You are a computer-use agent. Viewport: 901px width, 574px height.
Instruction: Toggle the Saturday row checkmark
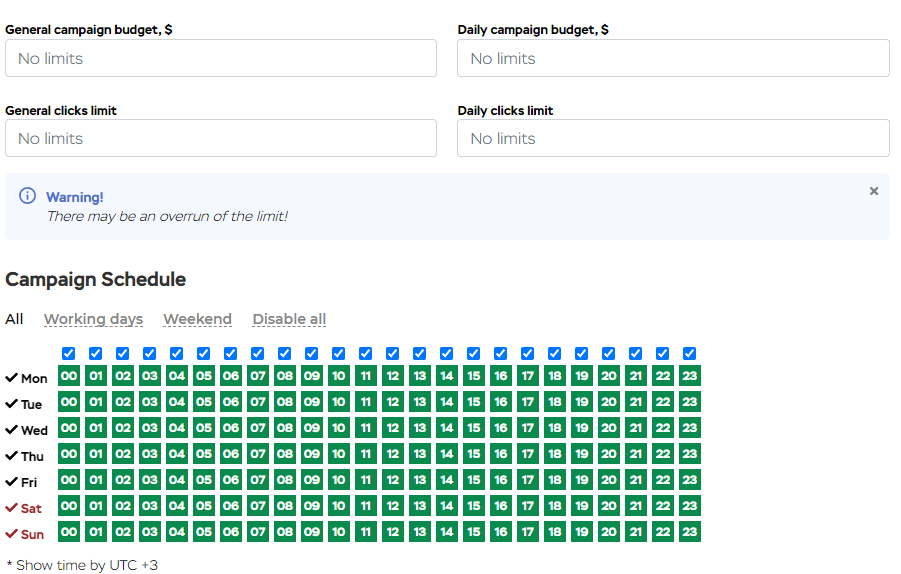[x=12, y=508]
